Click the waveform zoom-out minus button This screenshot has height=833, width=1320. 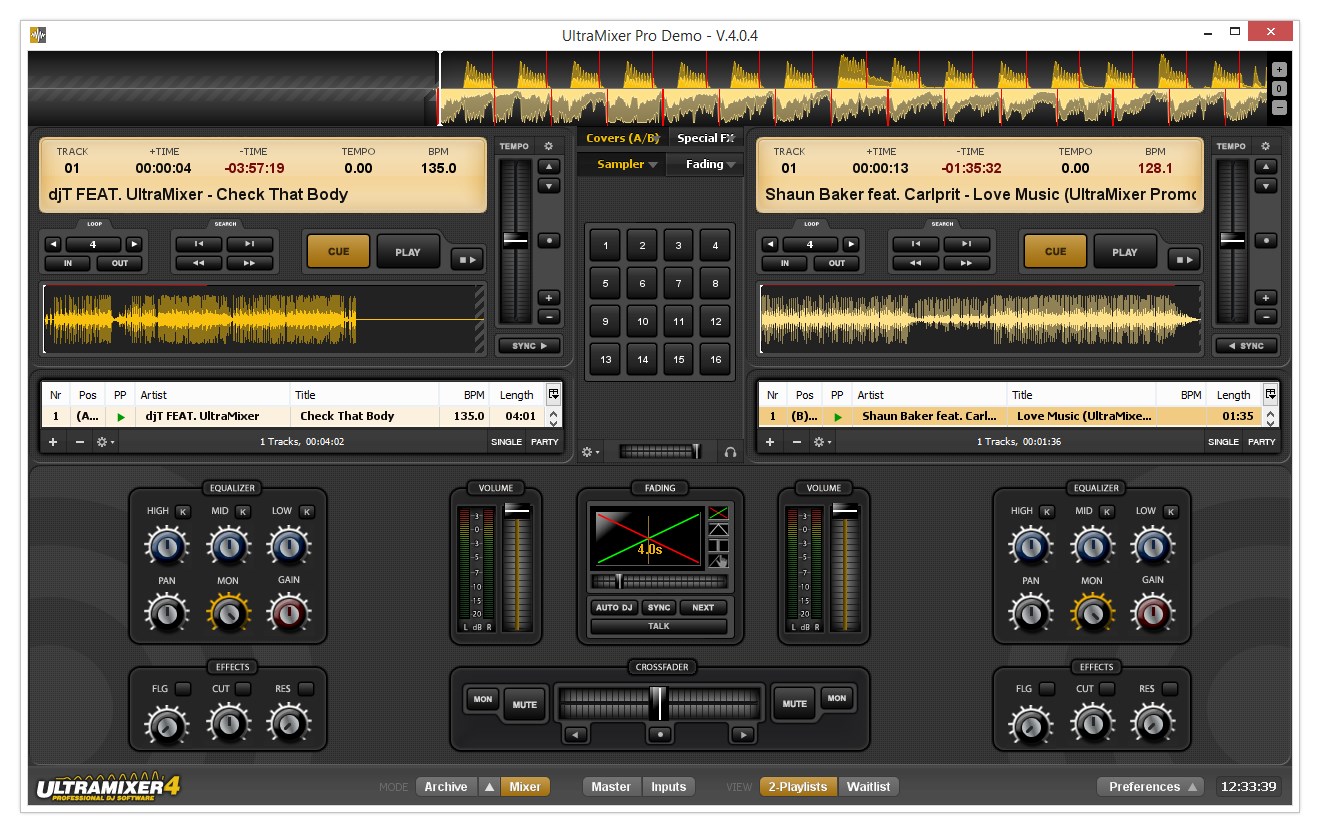(1280, 108)
